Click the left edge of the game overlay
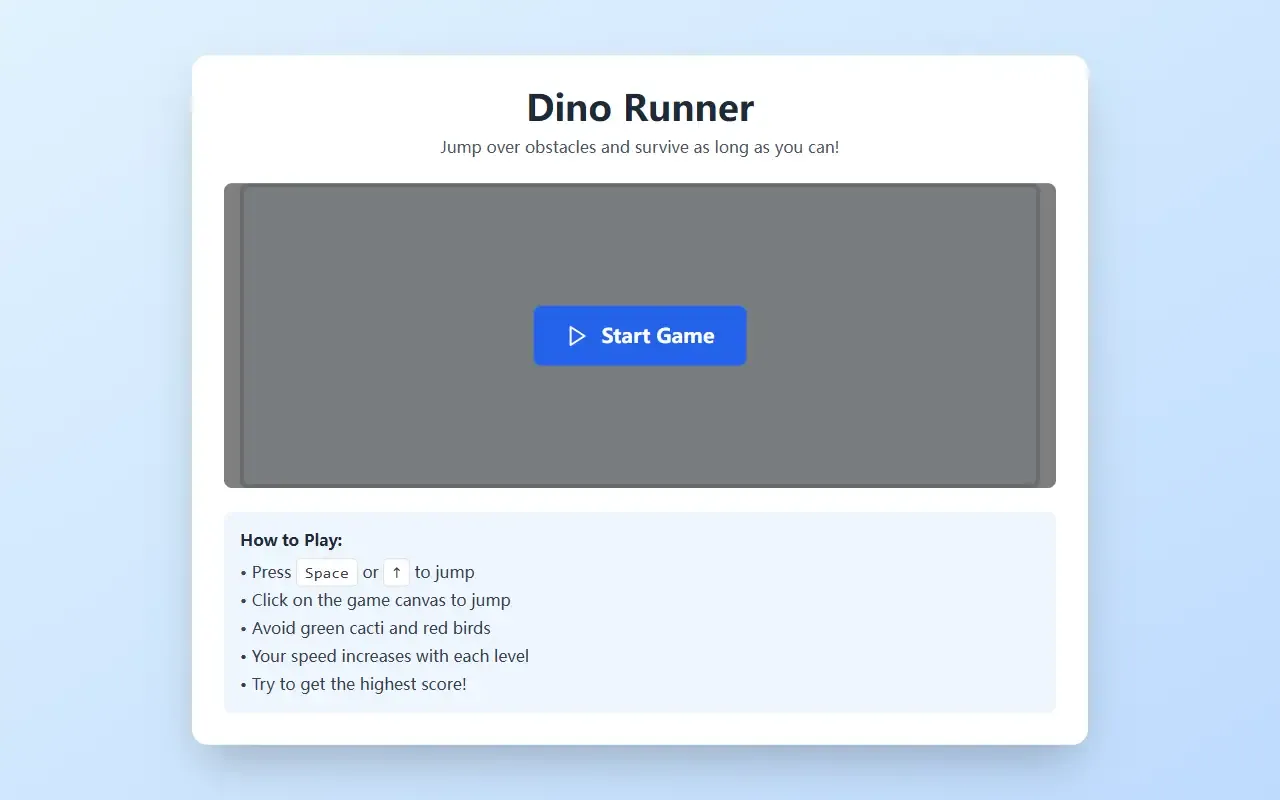The height and width of the screenshot is (800, 1280). [232, 335]
